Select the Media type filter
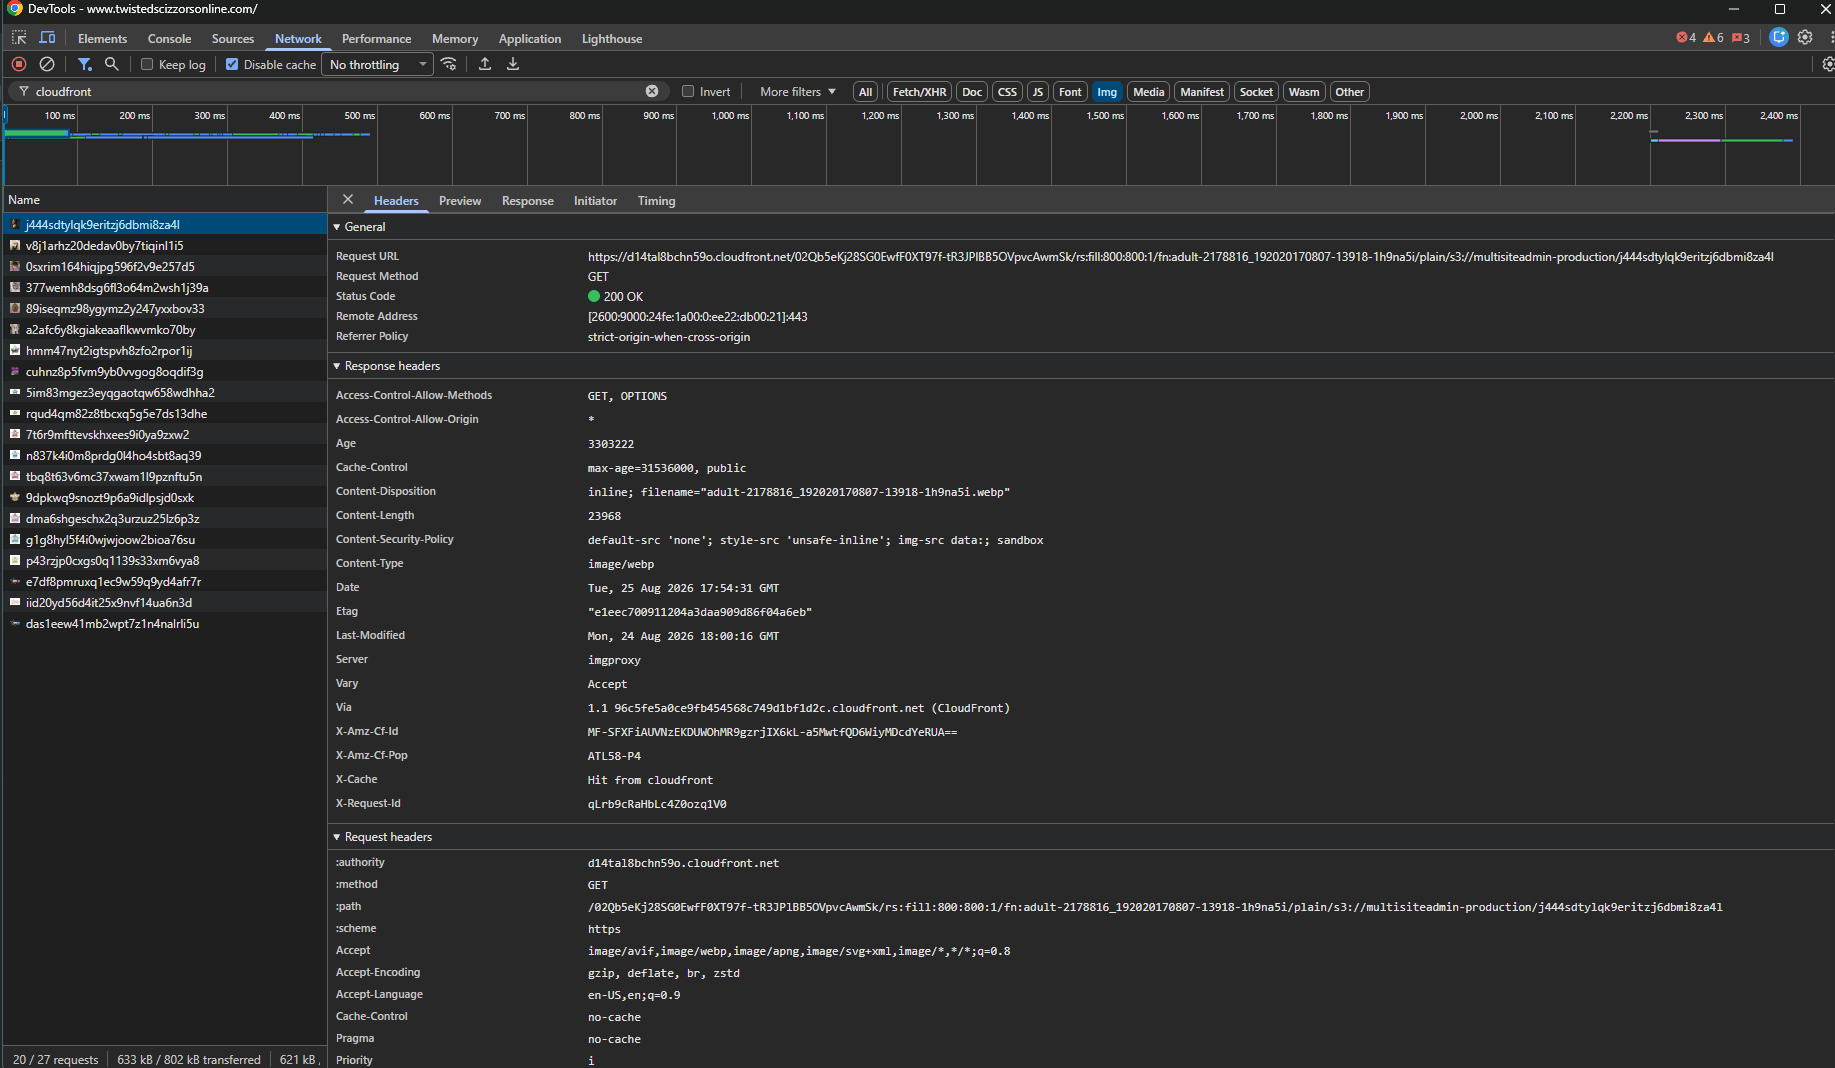The height and width of the screenshot is (1068, 1835). 1148,92
